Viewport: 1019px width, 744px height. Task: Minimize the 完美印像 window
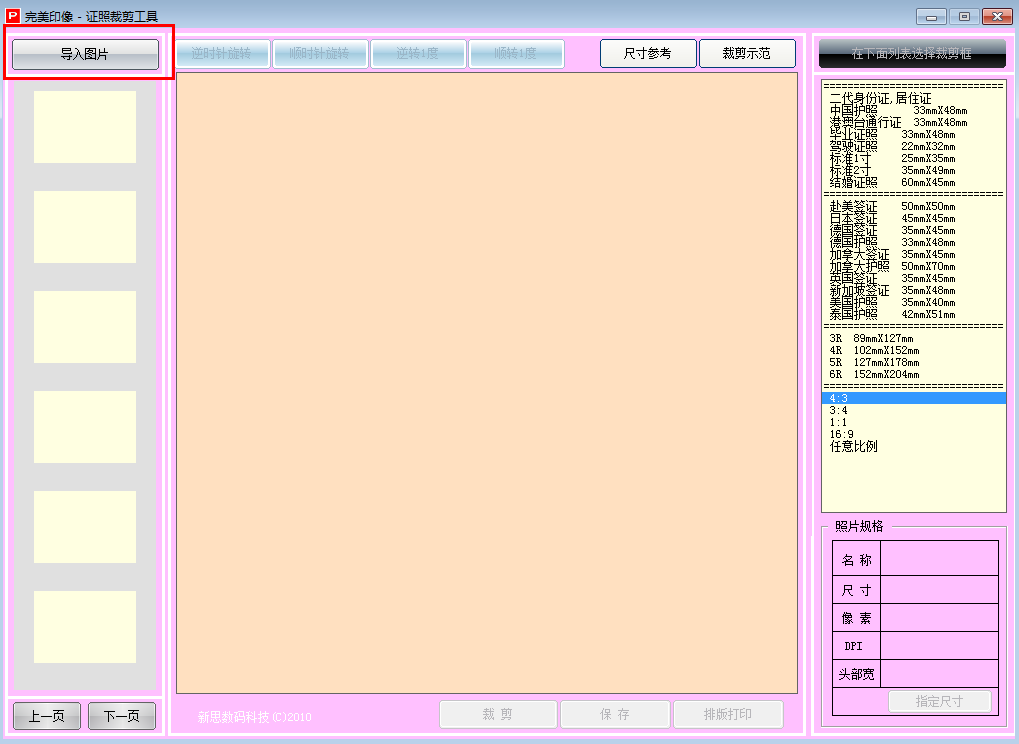pyautogui.click(x=931, y=16)
